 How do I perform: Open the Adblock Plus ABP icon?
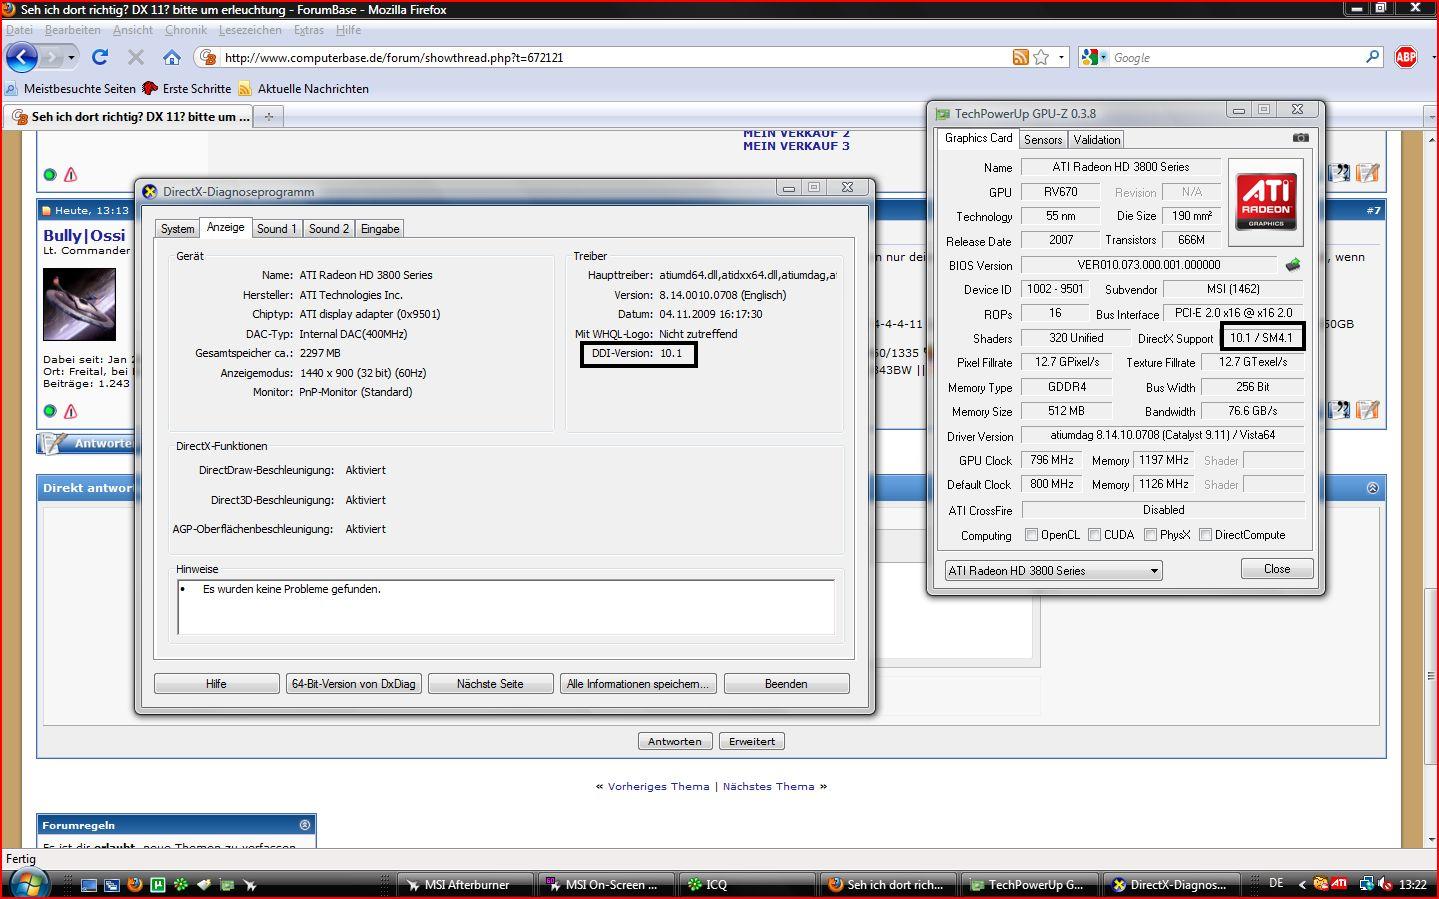click(x=1406, y=57)
